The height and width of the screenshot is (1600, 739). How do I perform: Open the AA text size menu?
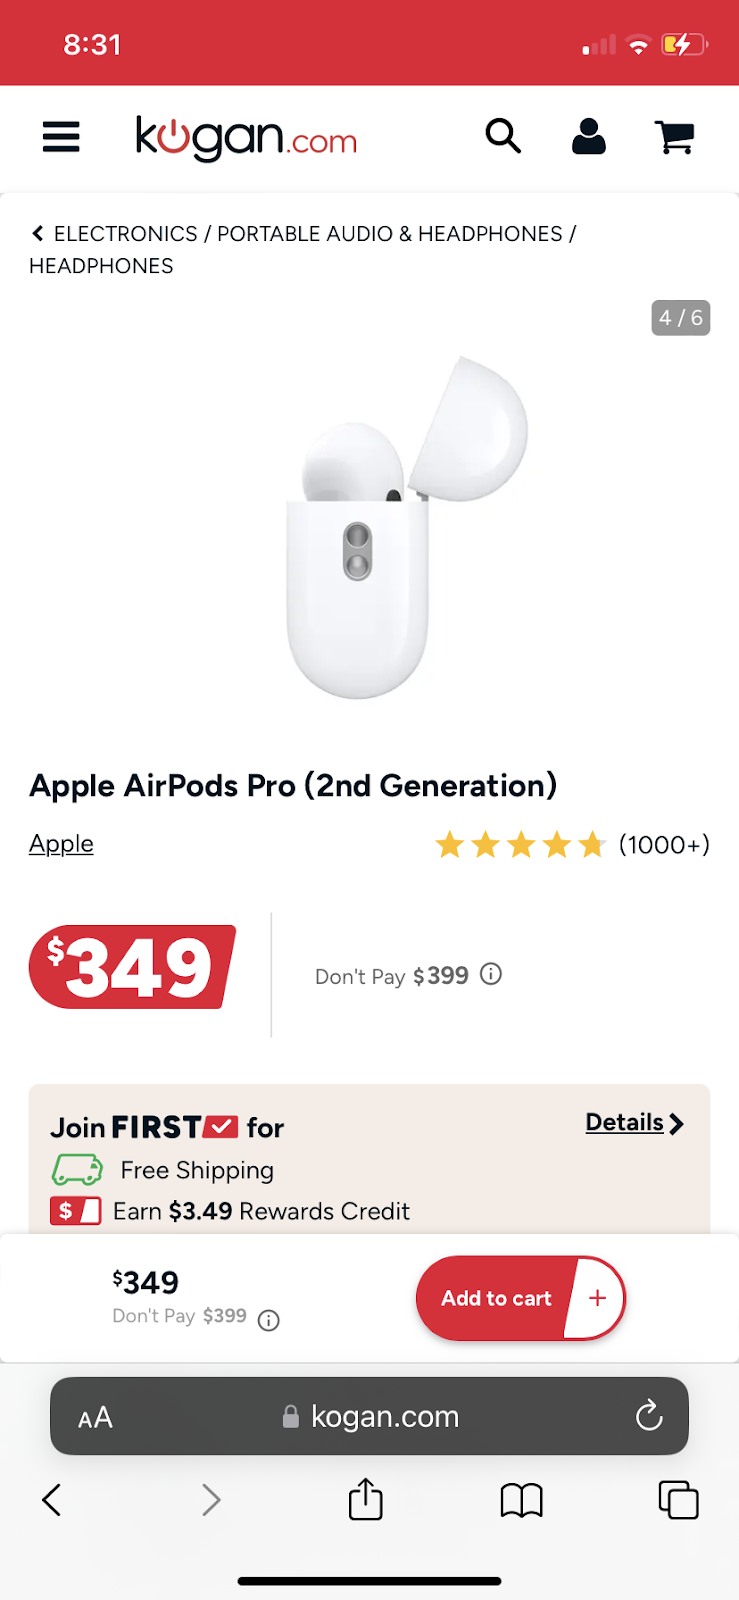click(x=95, y=1417)
